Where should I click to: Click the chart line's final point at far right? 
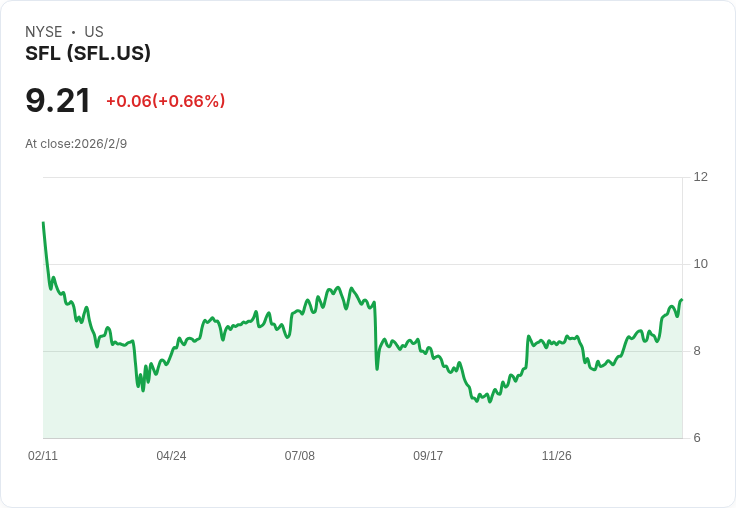(x=681, y=299)
